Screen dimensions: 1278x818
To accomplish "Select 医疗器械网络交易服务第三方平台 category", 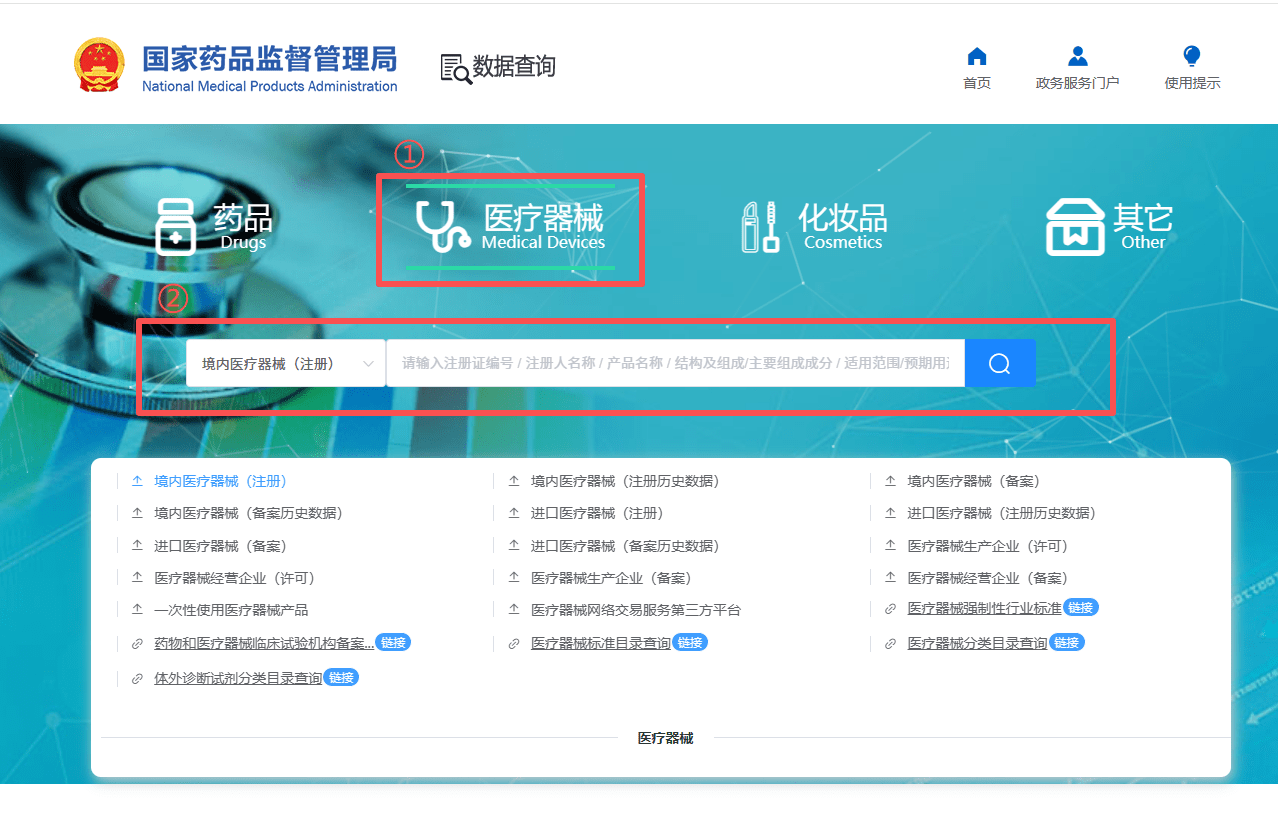I will pyautogui.click(x=635, y=610).
